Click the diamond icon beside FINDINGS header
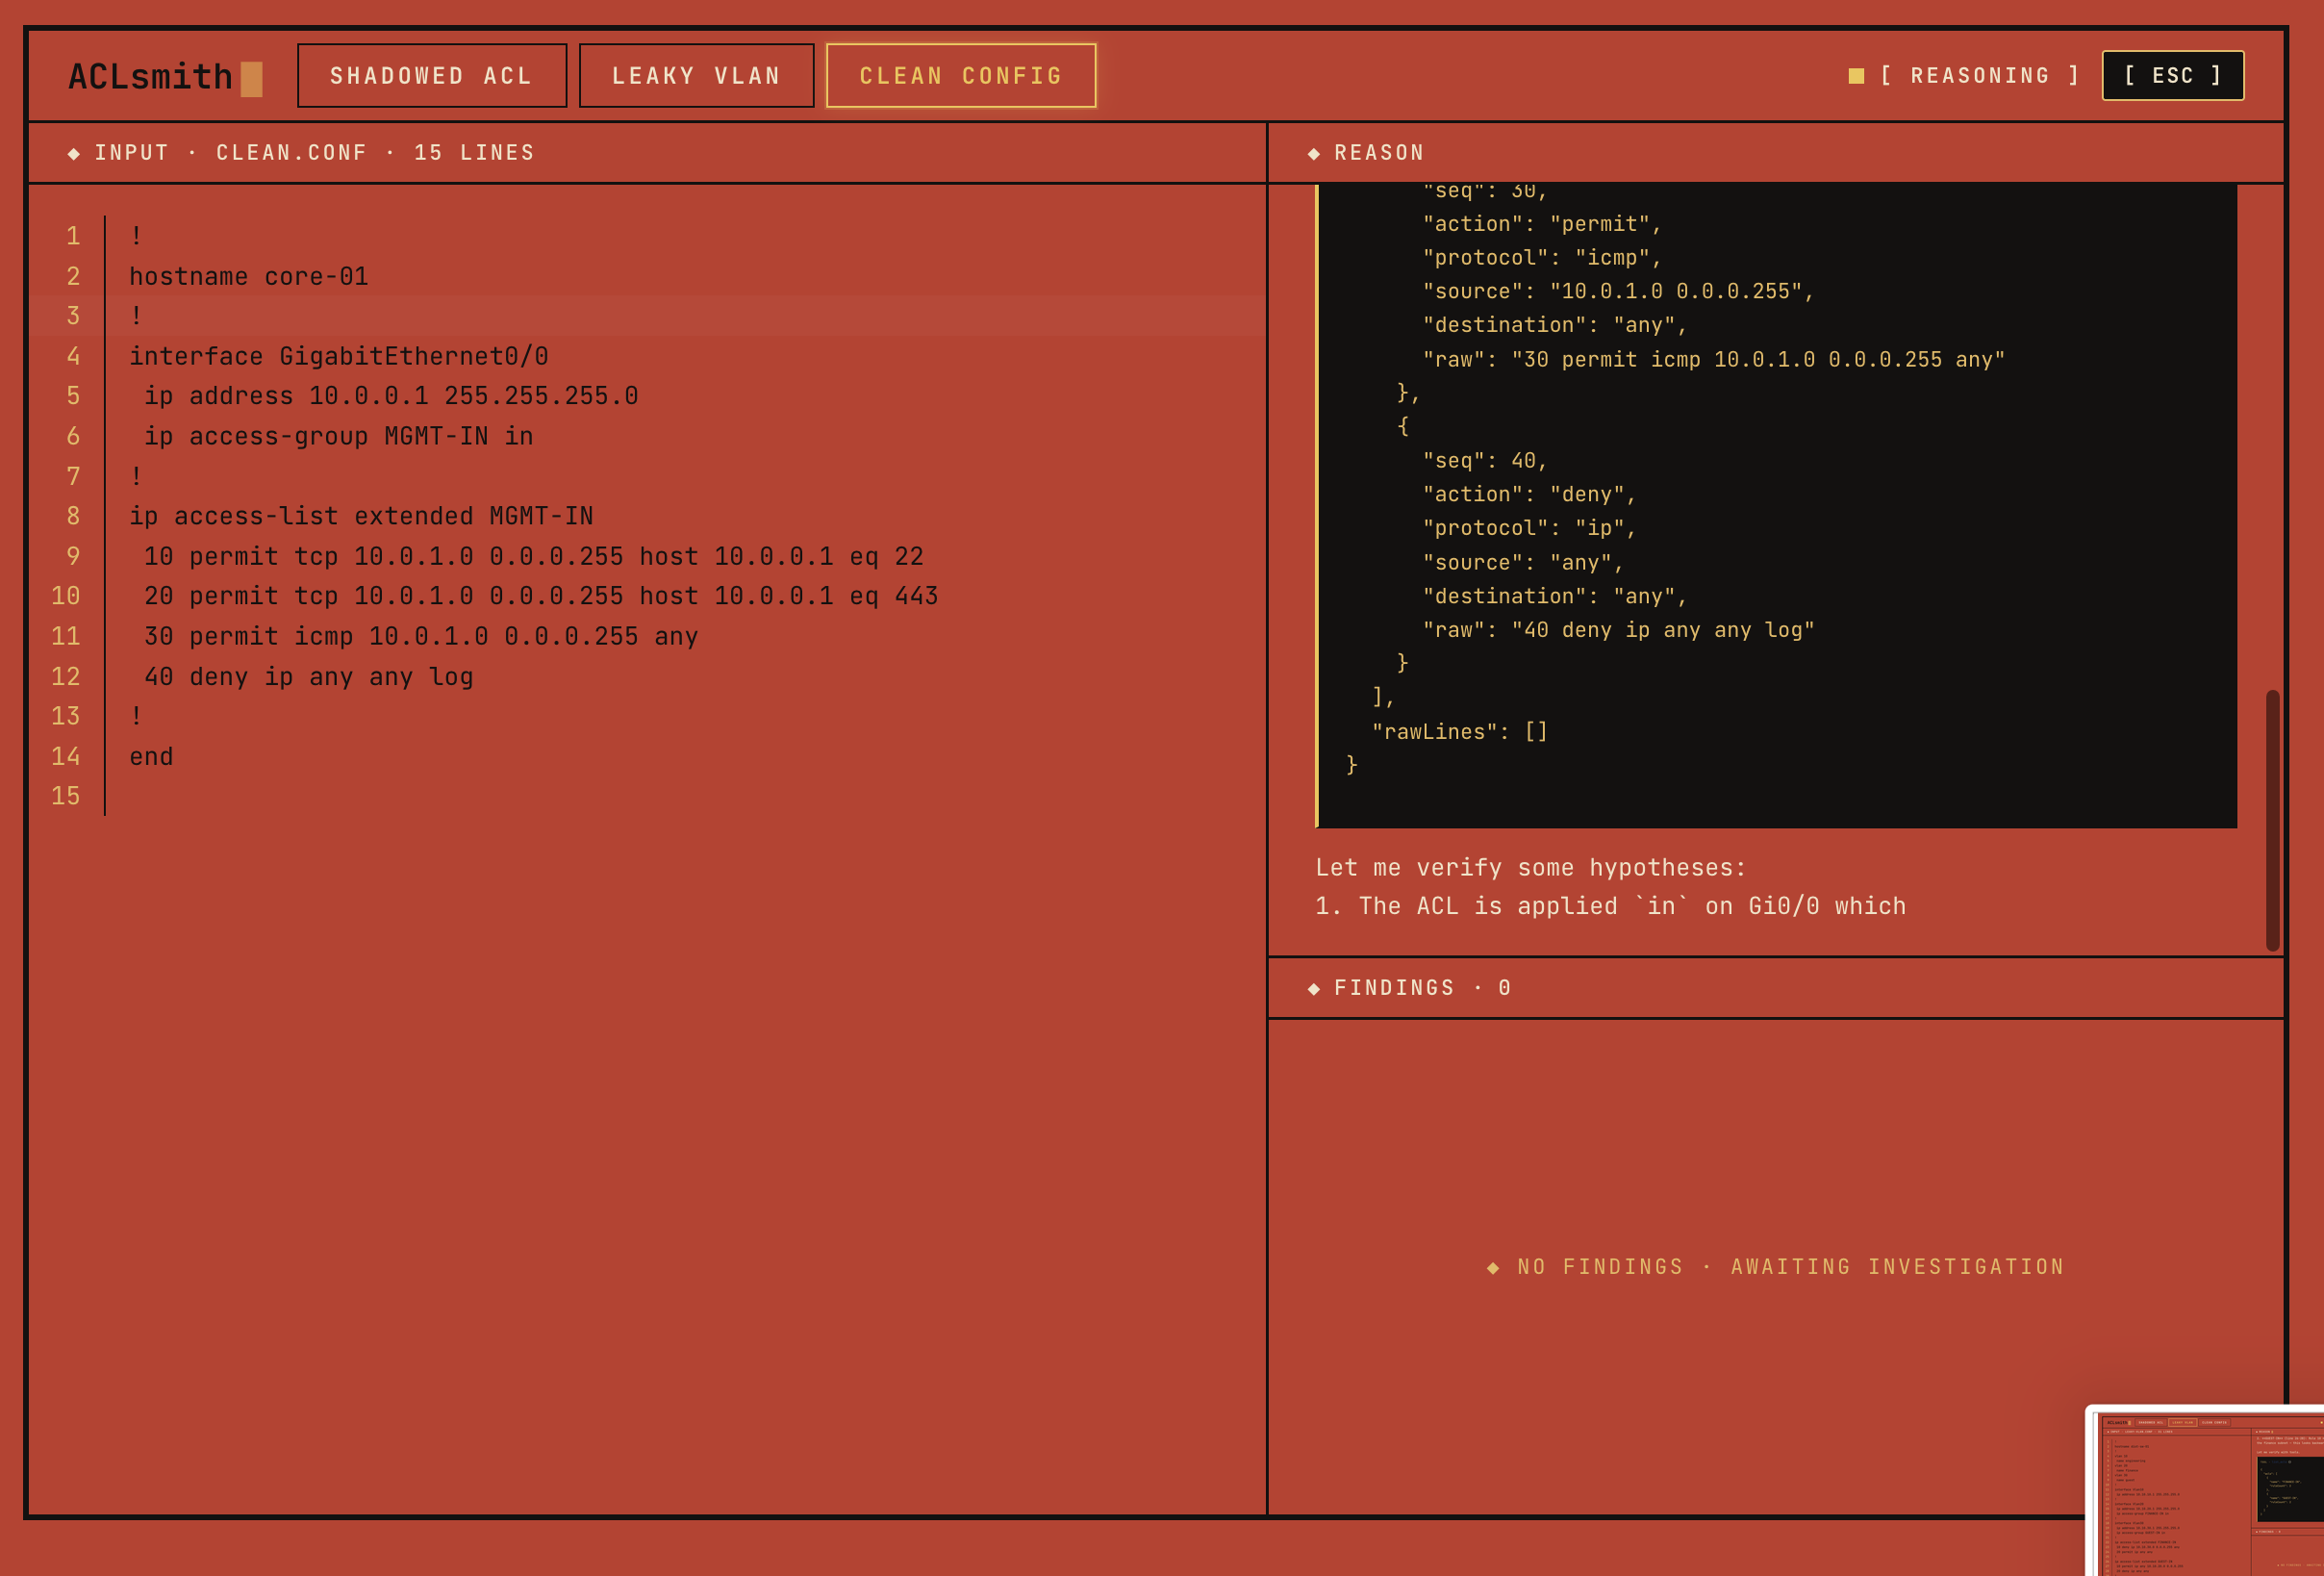 1314,988
